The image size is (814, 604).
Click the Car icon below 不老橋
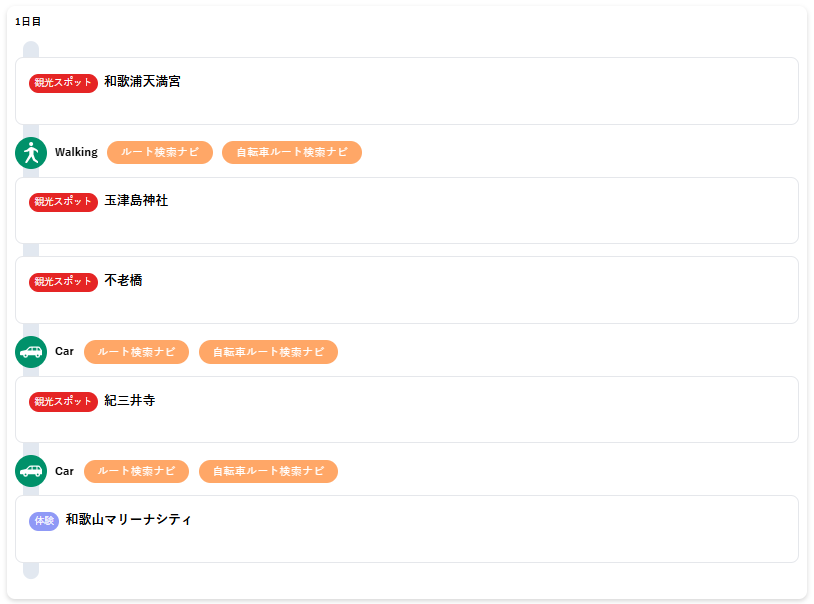[31, 352]
